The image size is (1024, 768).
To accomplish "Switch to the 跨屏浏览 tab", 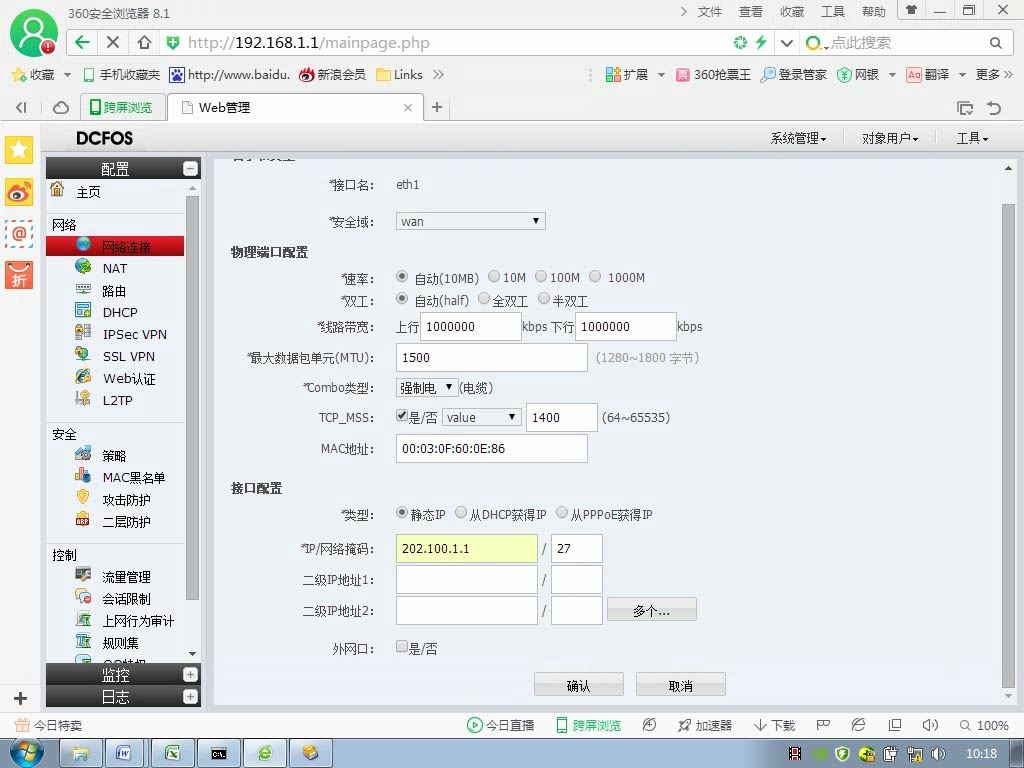I will tap(121, 107).
